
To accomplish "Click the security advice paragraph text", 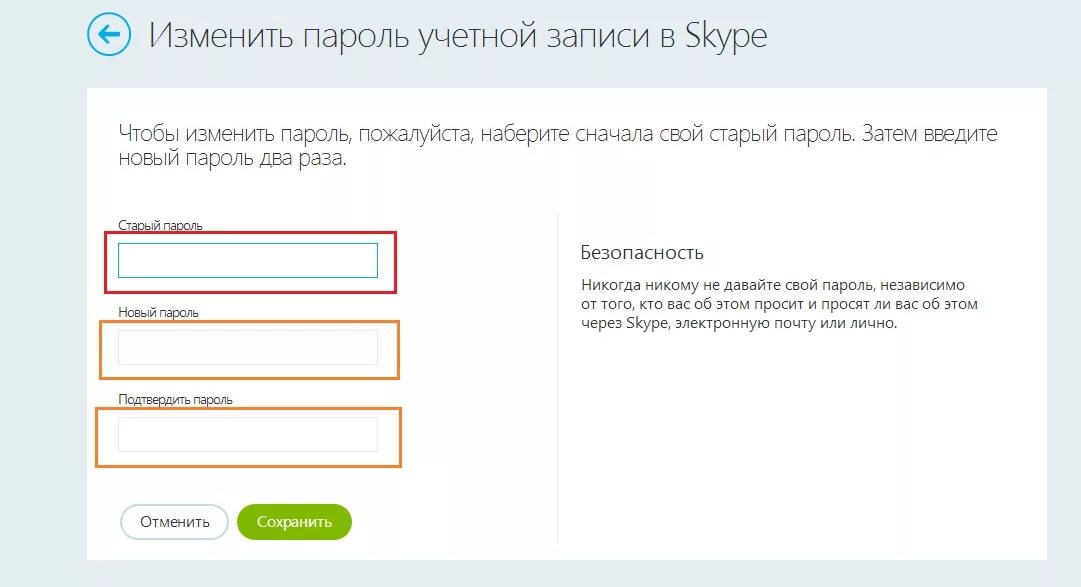I will coord(779,304).
